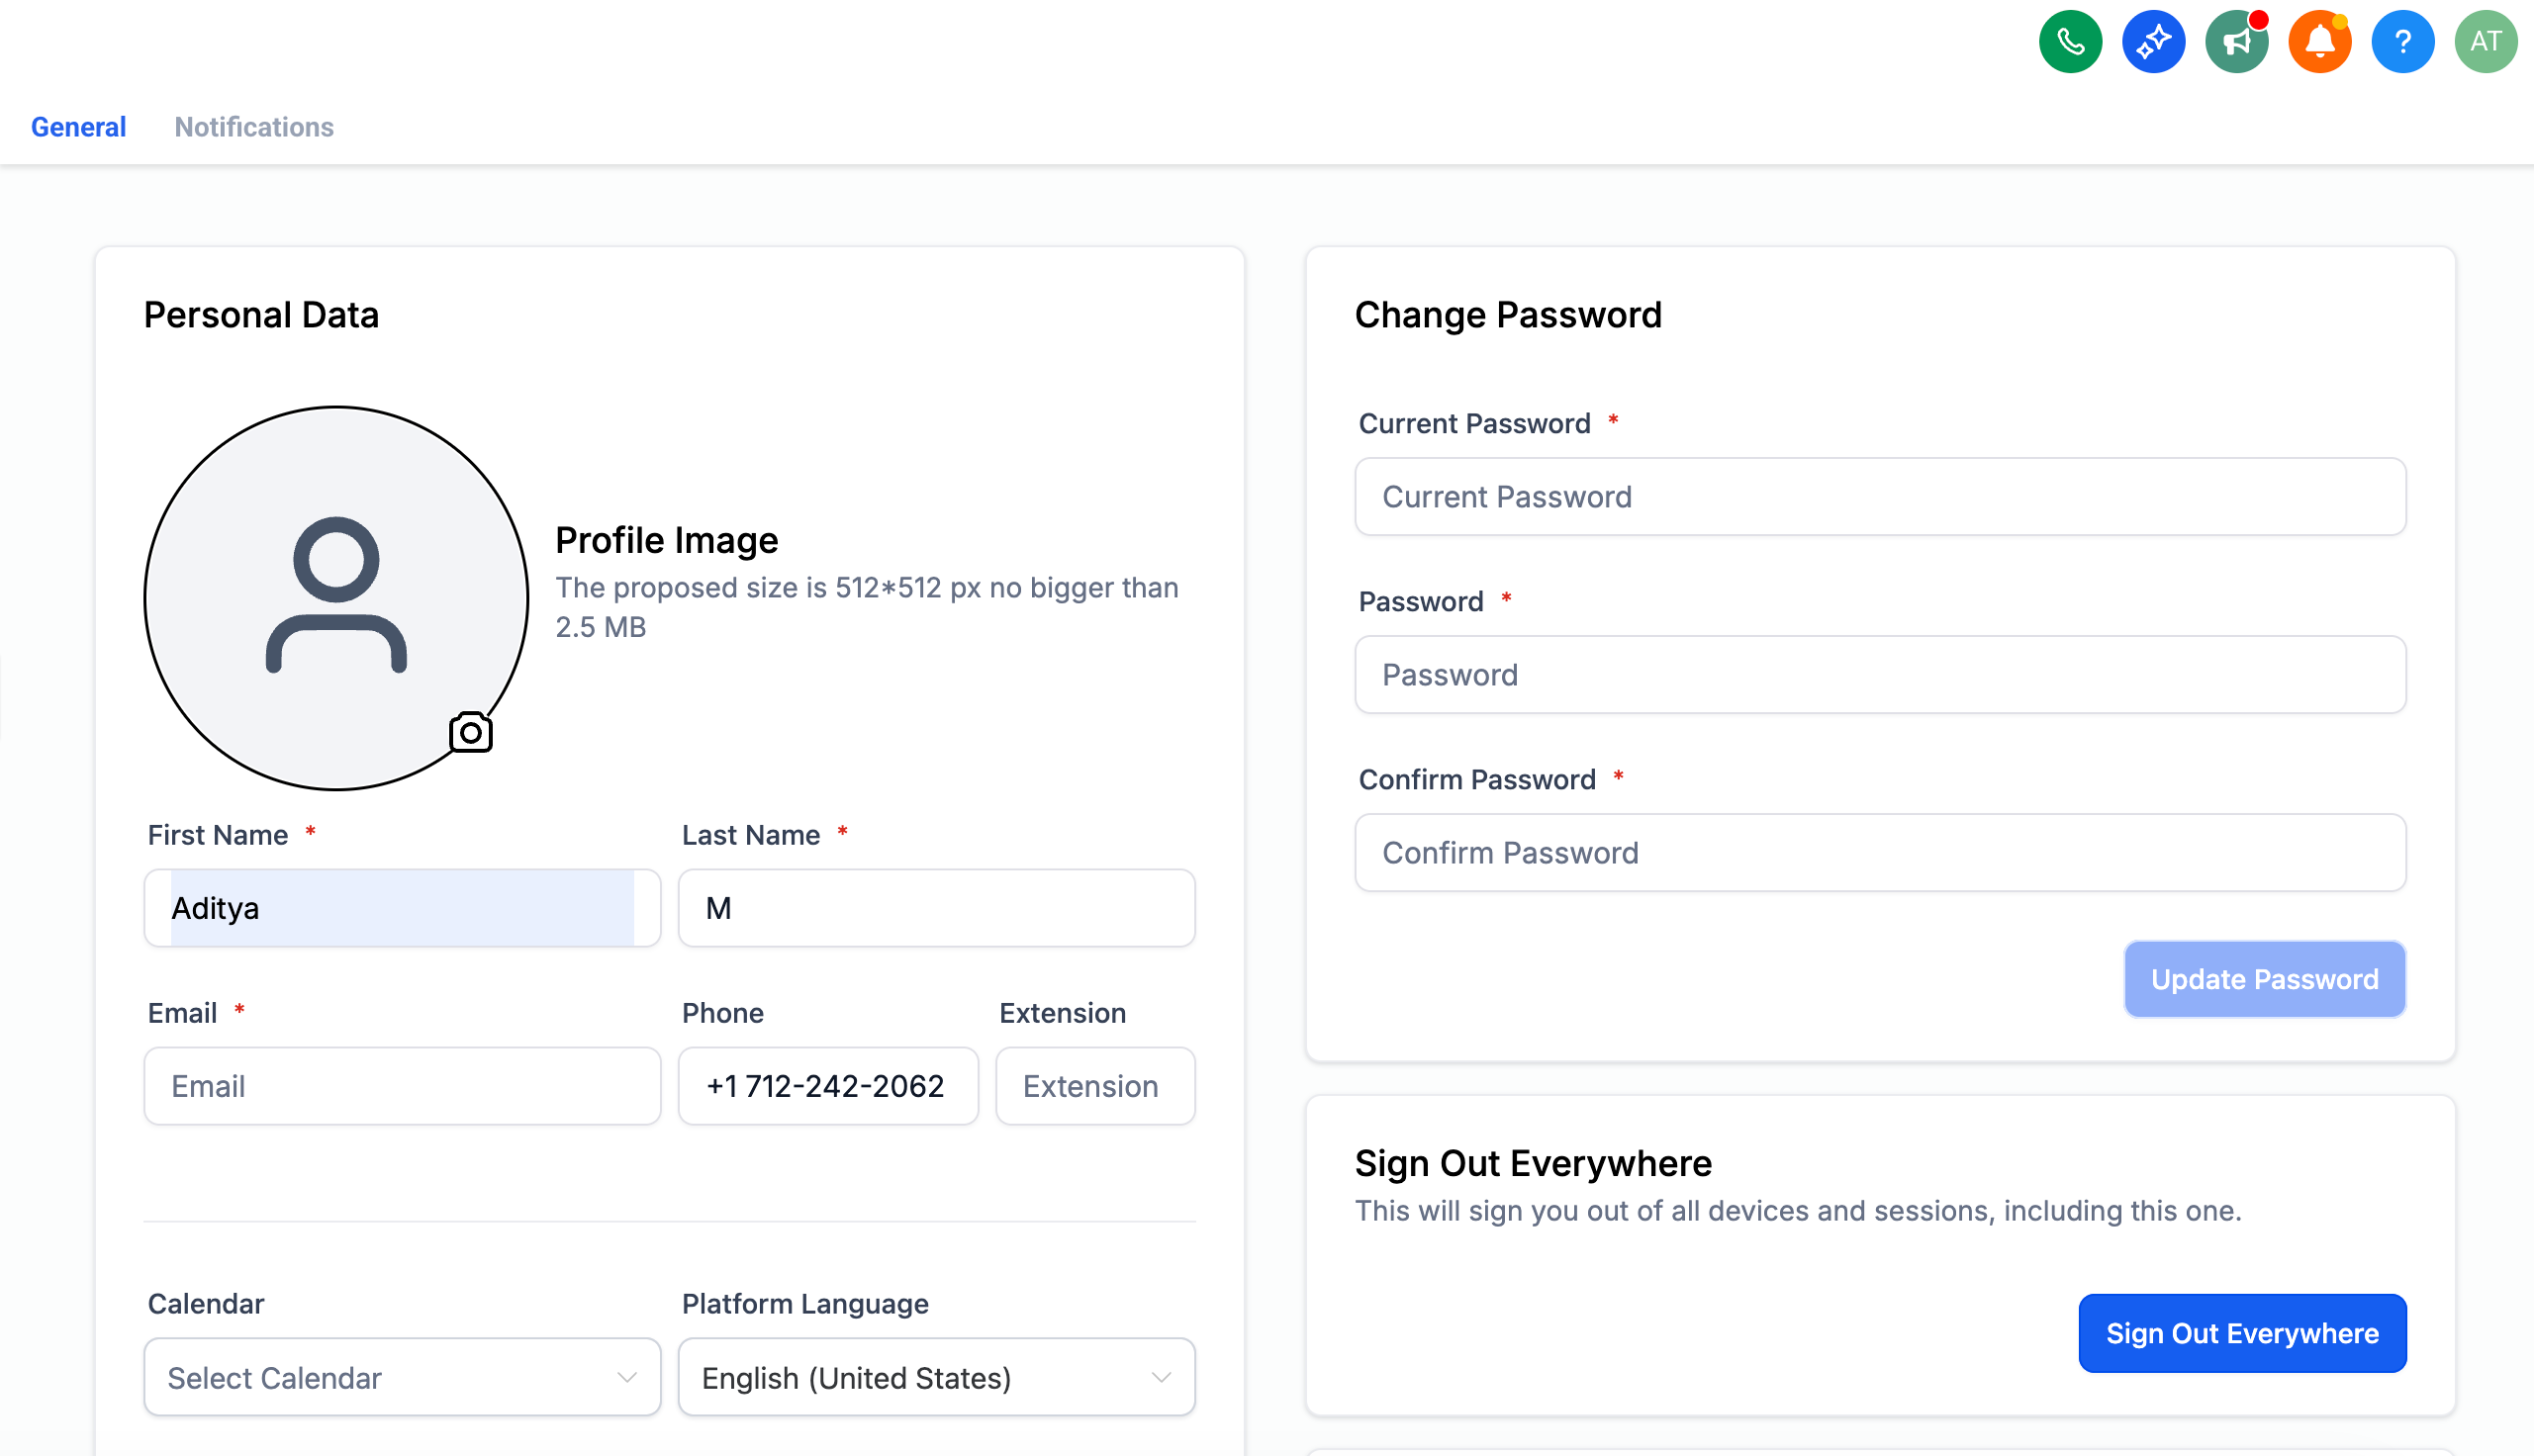
Task: Switch to the Notifications tab
Action: pyautogui.click(x=254, y=127)
